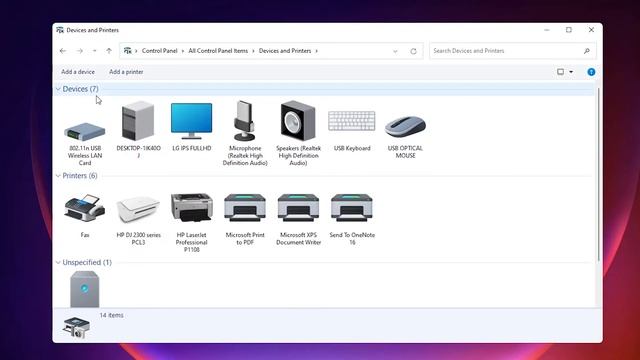Click the vertical scrollbar of the list
The width and height of the screenshot is (640, 360).
tap(598, 174)
